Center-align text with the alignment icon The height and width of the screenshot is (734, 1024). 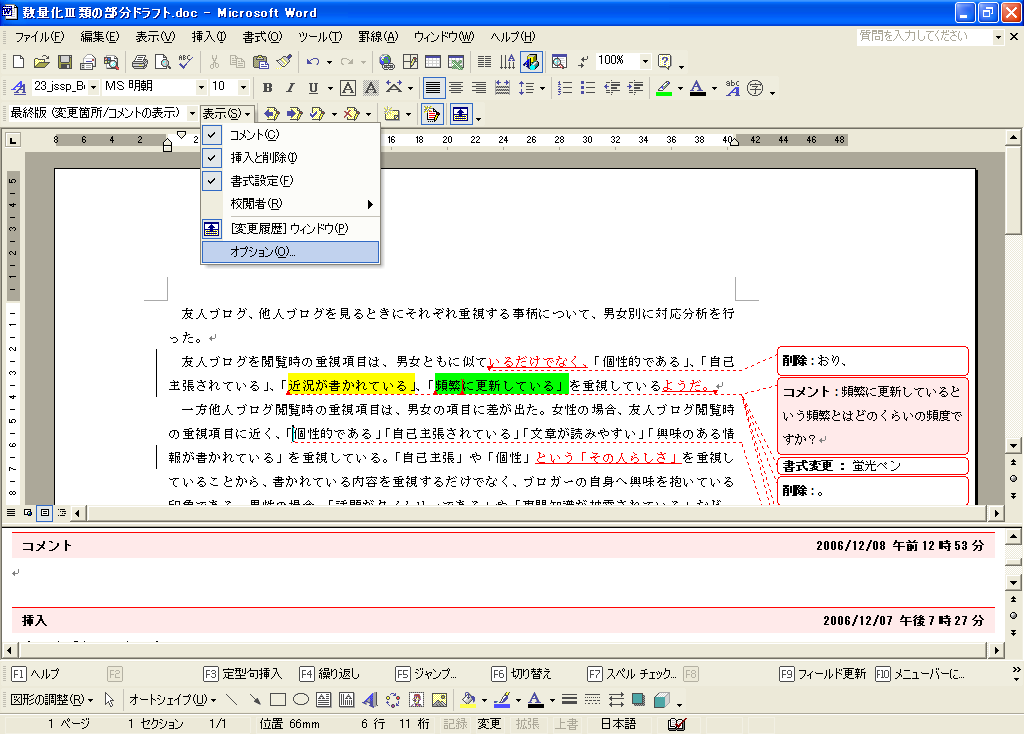coord(456,88)
